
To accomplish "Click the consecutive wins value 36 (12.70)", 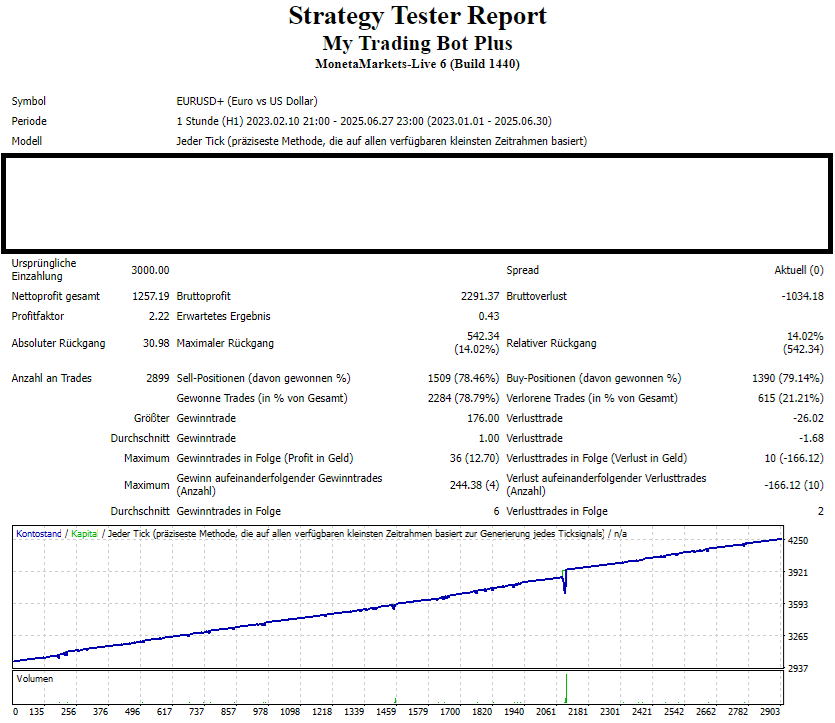I will coord(474,458).
